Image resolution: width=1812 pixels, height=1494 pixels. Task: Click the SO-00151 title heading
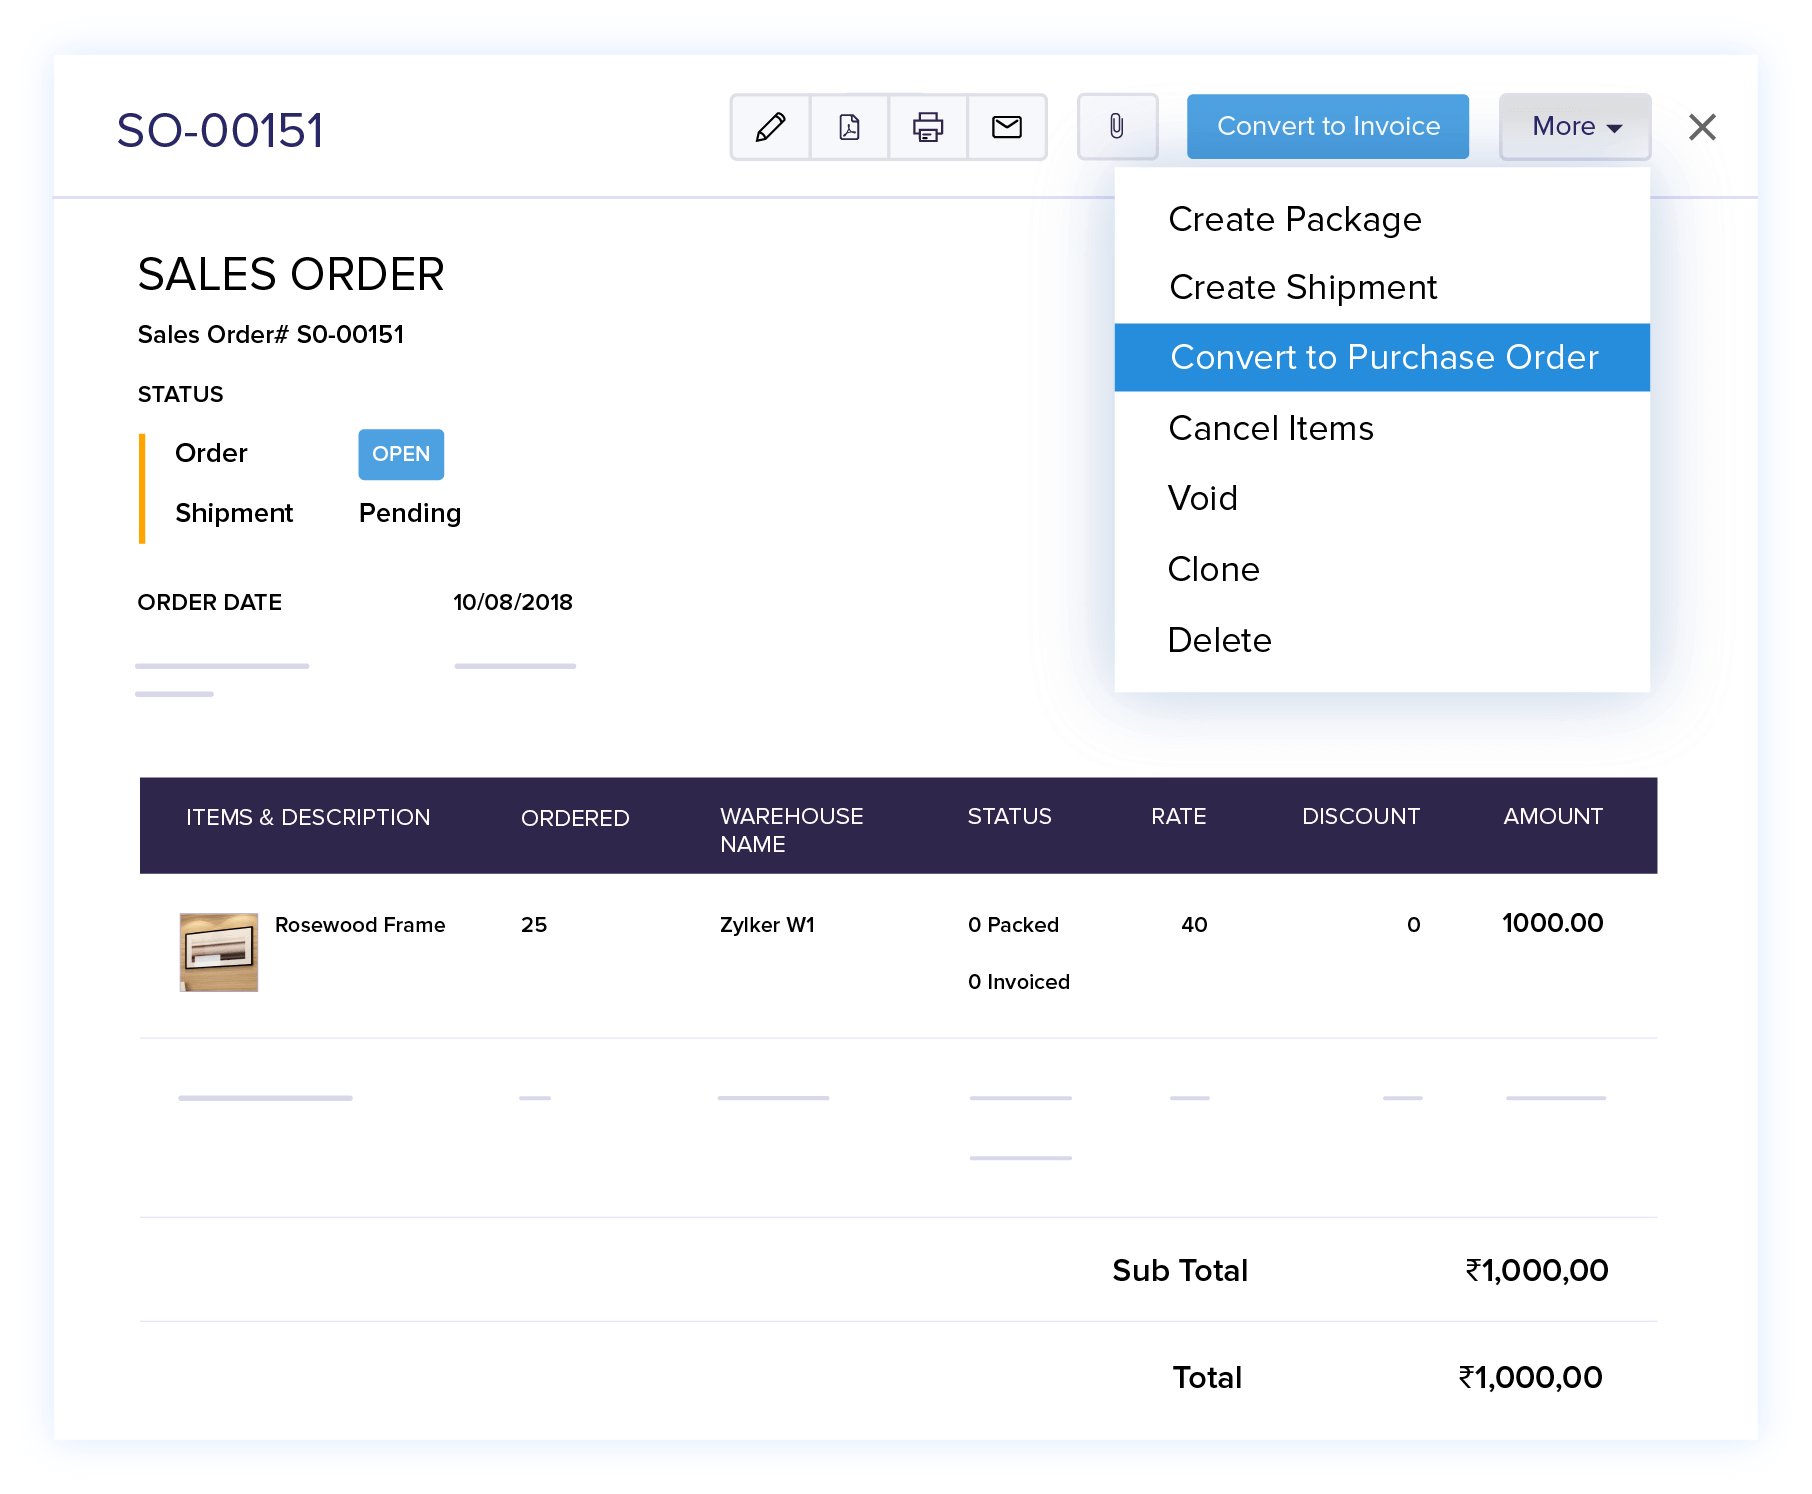coord(220,131)
